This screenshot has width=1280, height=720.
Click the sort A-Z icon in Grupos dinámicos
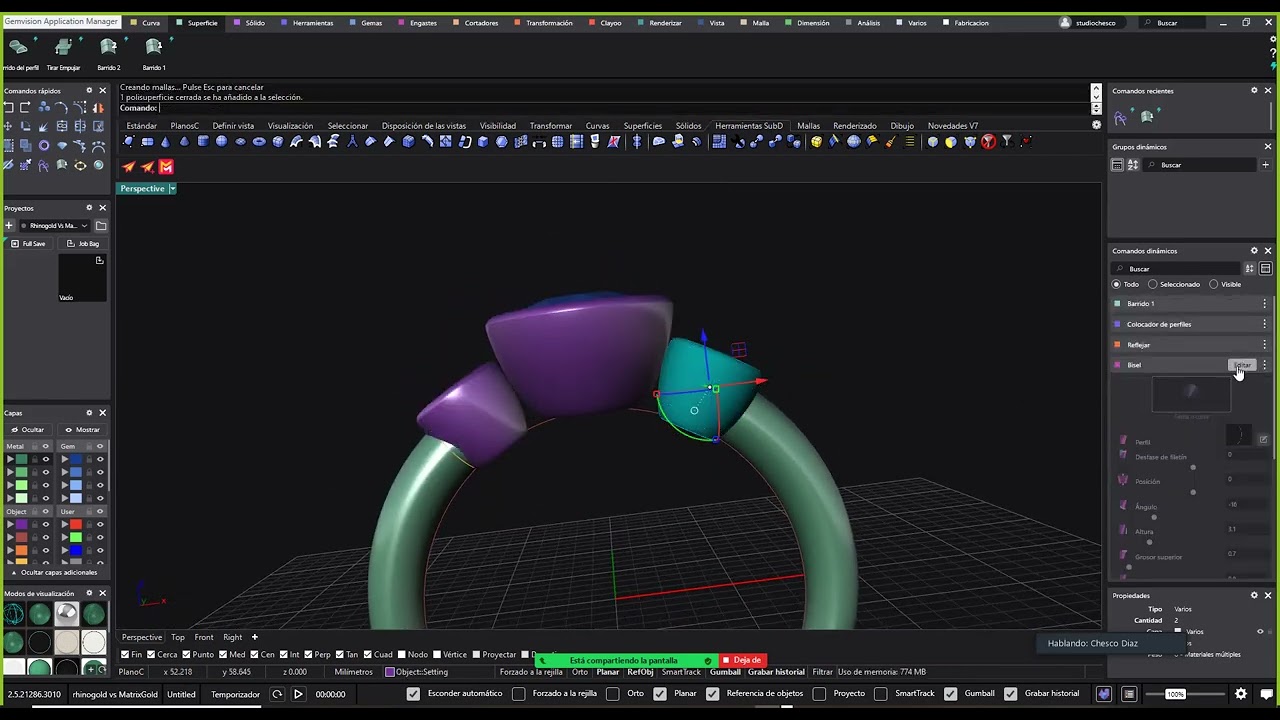pos(1133,165)
